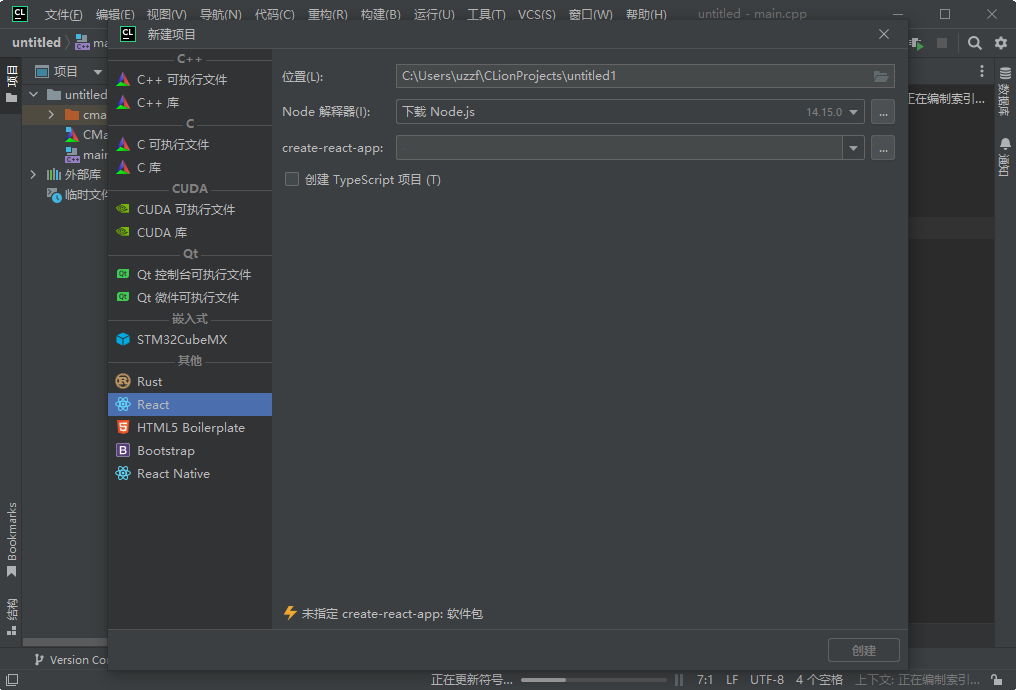
Task: Select Bootstrap project type
Action: point(189,450)
